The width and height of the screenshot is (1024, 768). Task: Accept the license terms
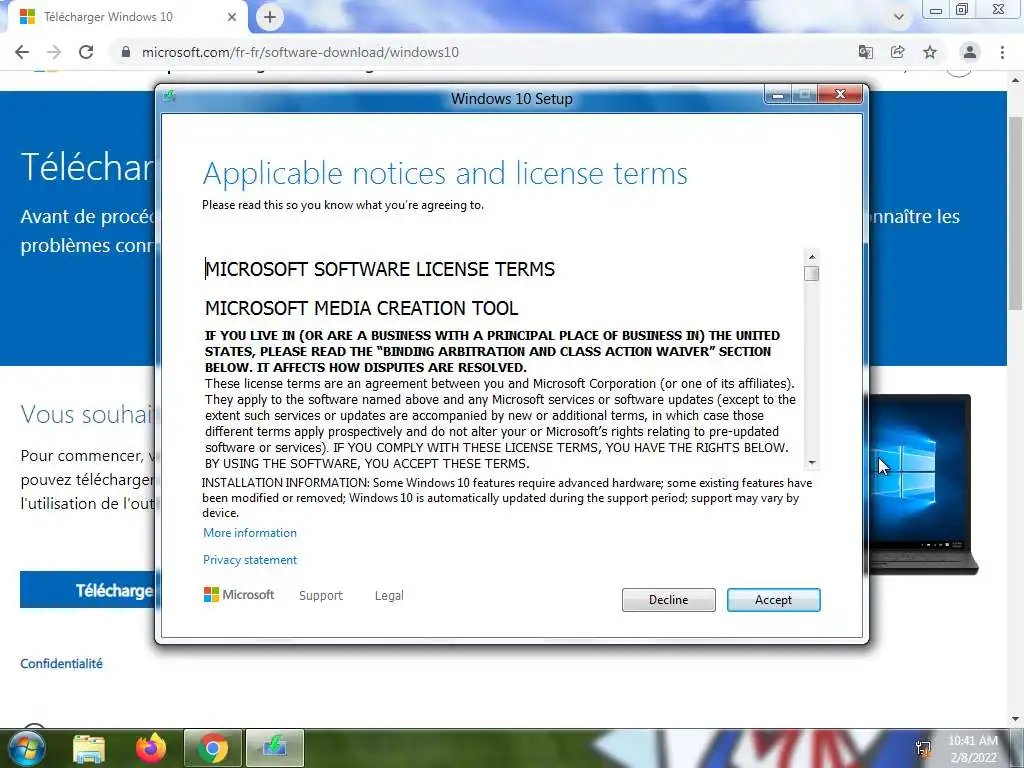pyautogui.click(x=773, y=600)
